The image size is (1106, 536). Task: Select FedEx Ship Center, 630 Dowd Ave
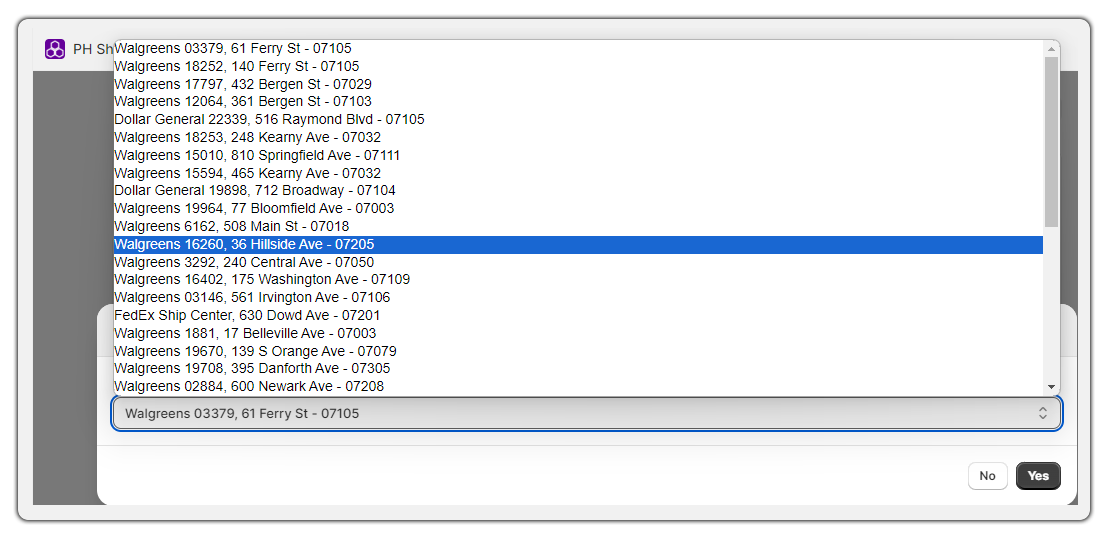coord(578,315)
